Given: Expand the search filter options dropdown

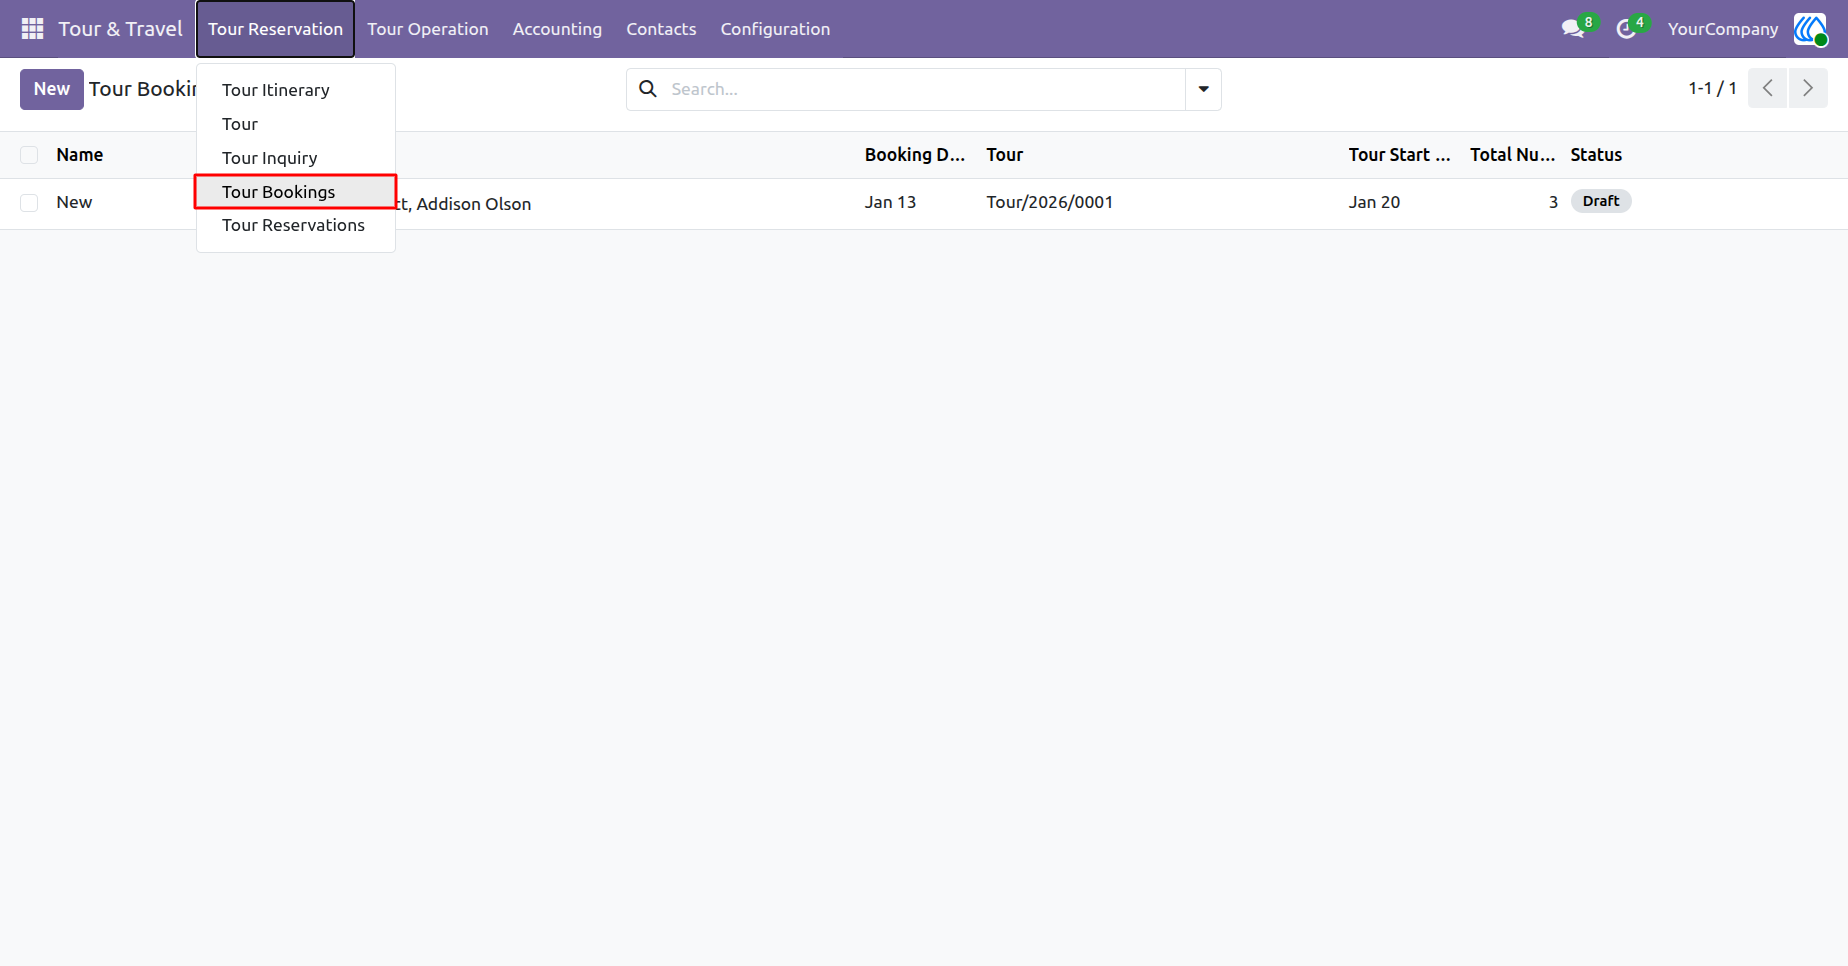Looking at the screenshot, I should pyautogui.click(x=1203, y=89).
